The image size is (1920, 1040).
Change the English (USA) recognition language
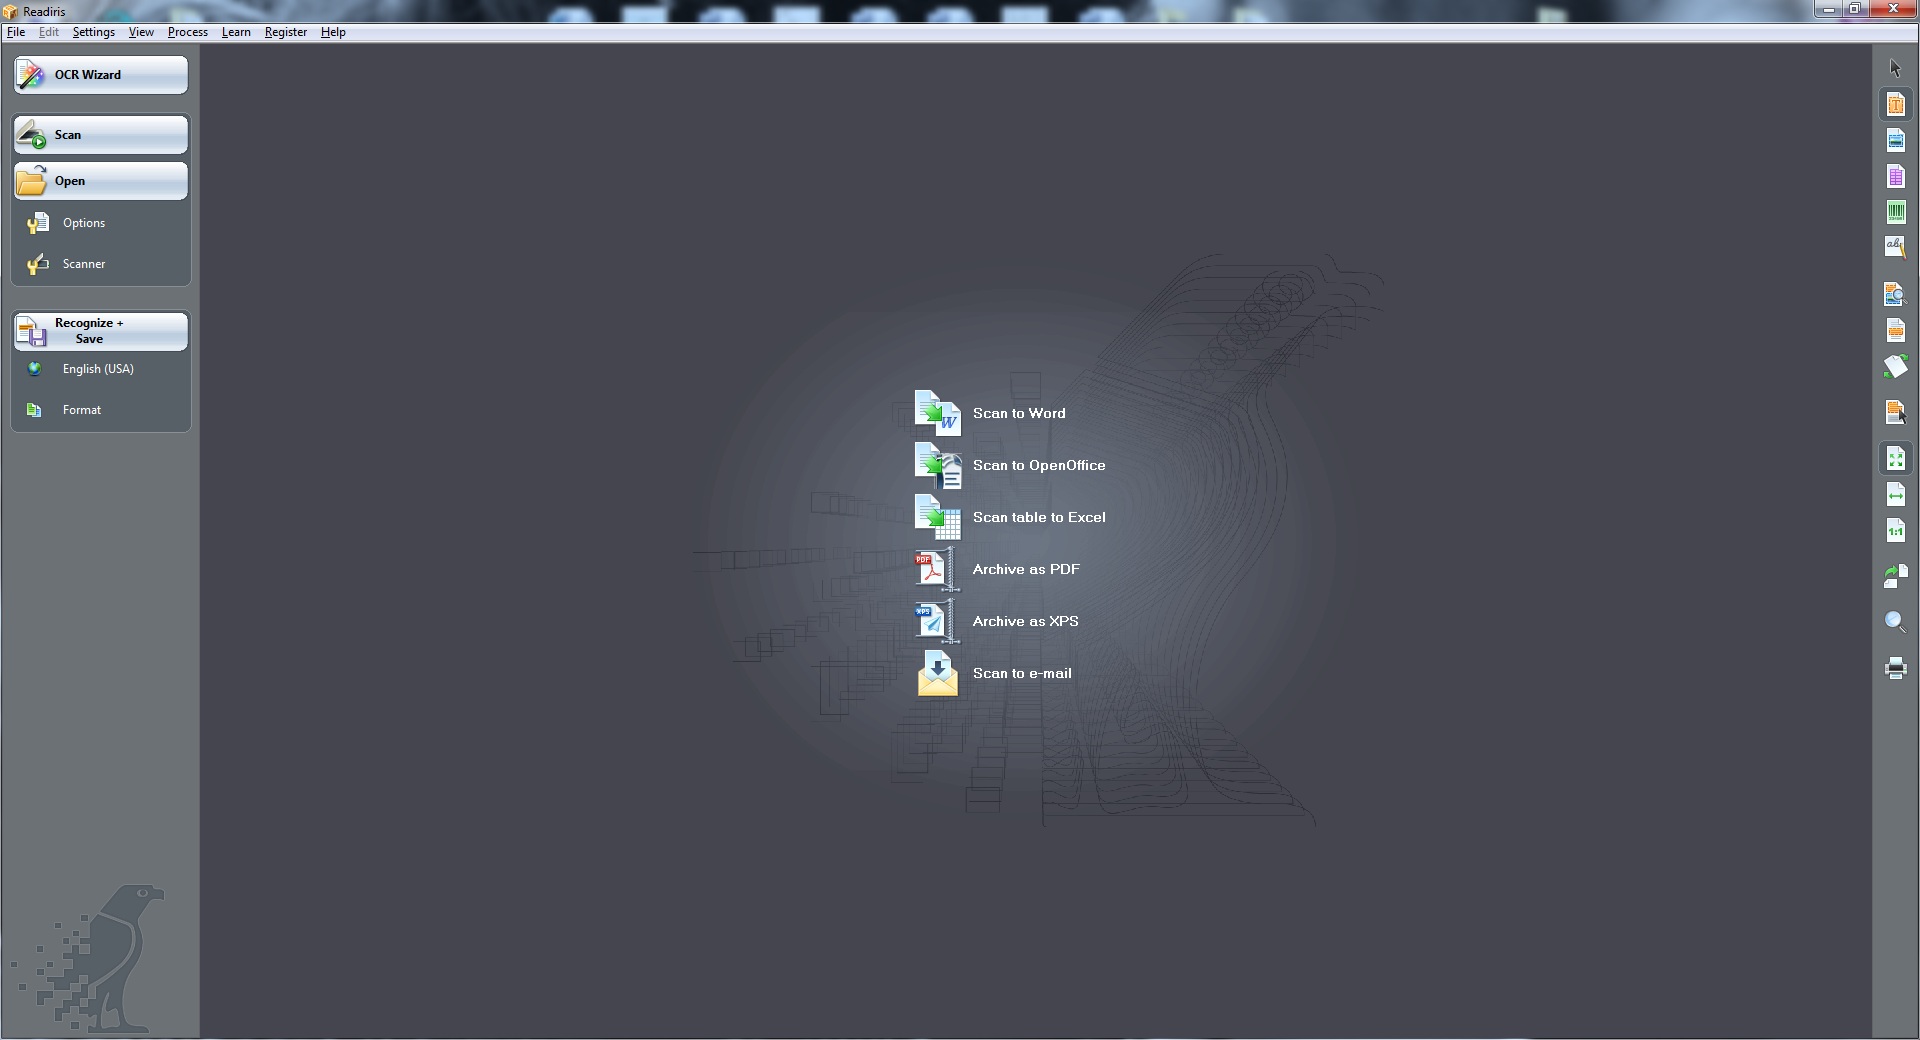[97, 369]
